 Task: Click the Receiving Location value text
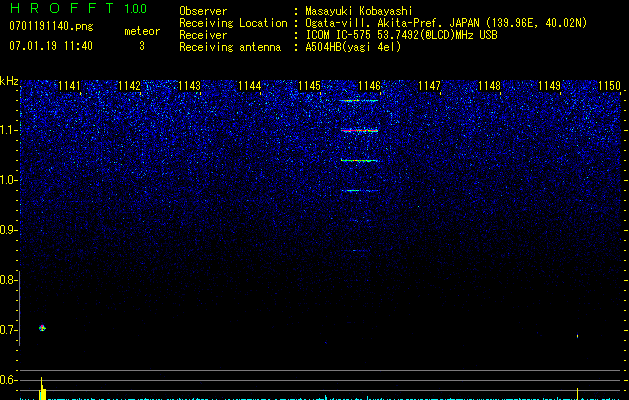point(446,23)
